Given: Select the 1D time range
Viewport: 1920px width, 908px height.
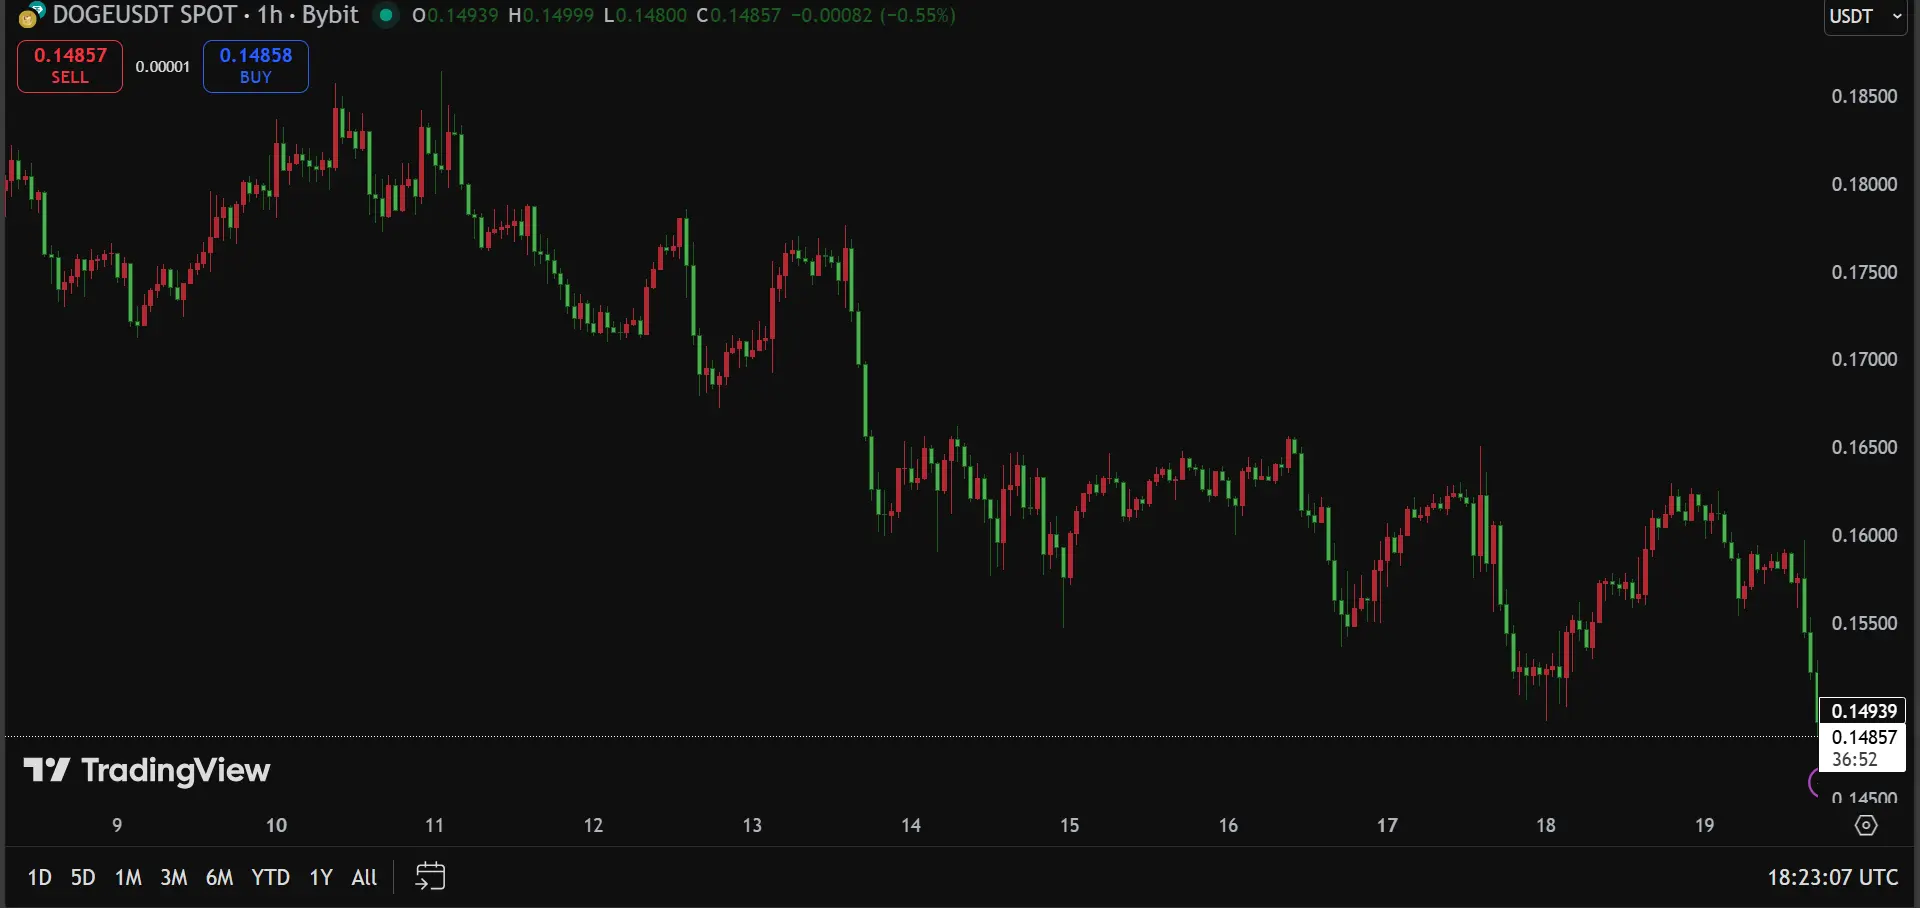Looking at the screenshot, I should click(x=39, y=878).
